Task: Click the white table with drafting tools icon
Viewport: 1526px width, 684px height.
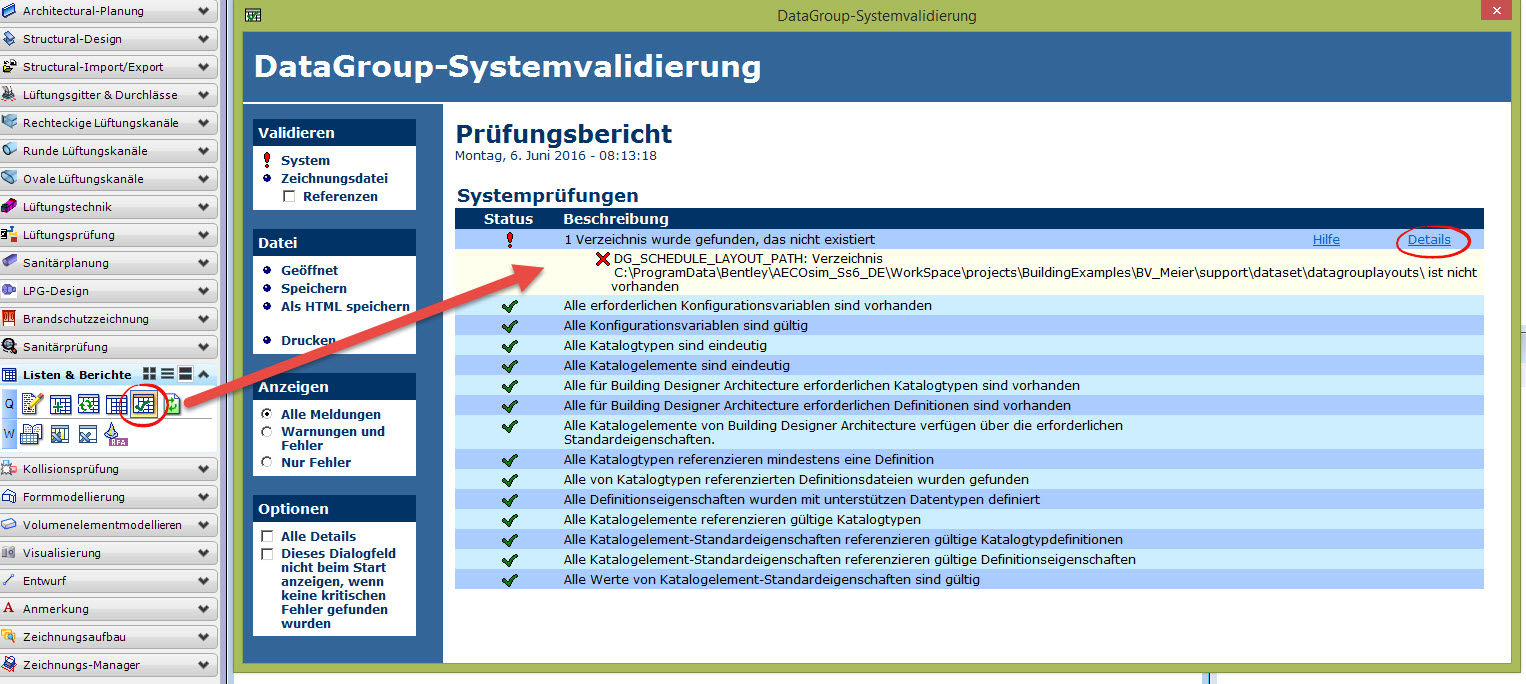Action: (88, 433)
